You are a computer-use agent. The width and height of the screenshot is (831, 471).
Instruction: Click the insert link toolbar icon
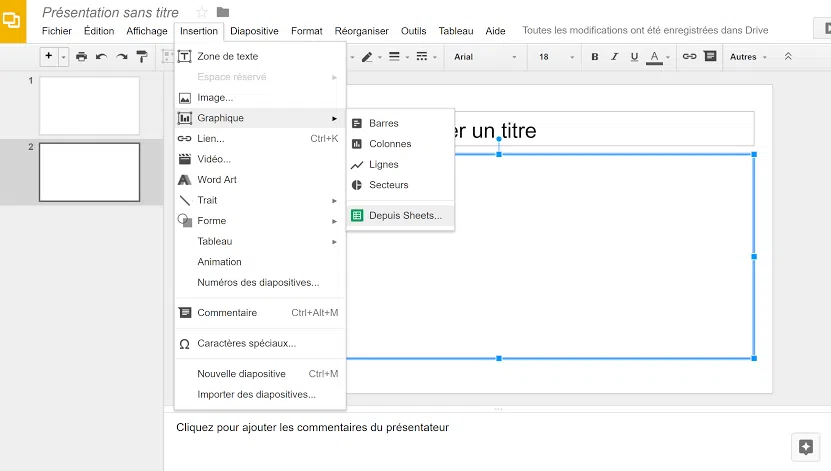689,56
